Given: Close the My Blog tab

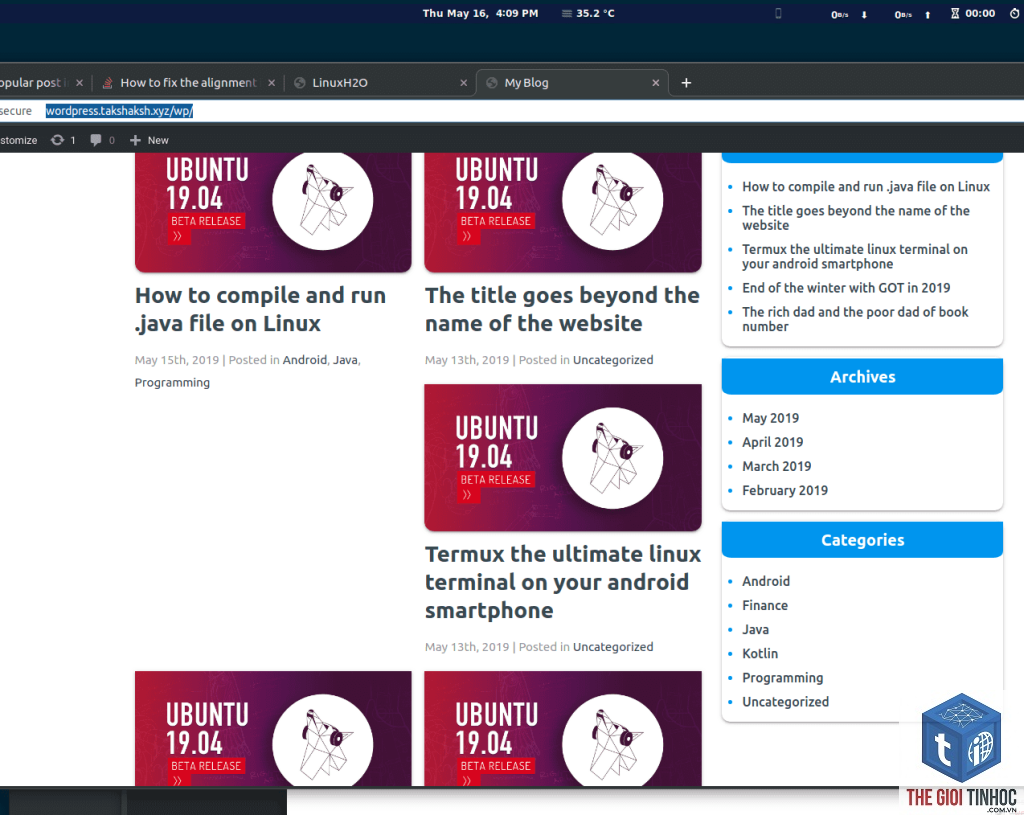Looking at the screenshot, I should point(656,83).
